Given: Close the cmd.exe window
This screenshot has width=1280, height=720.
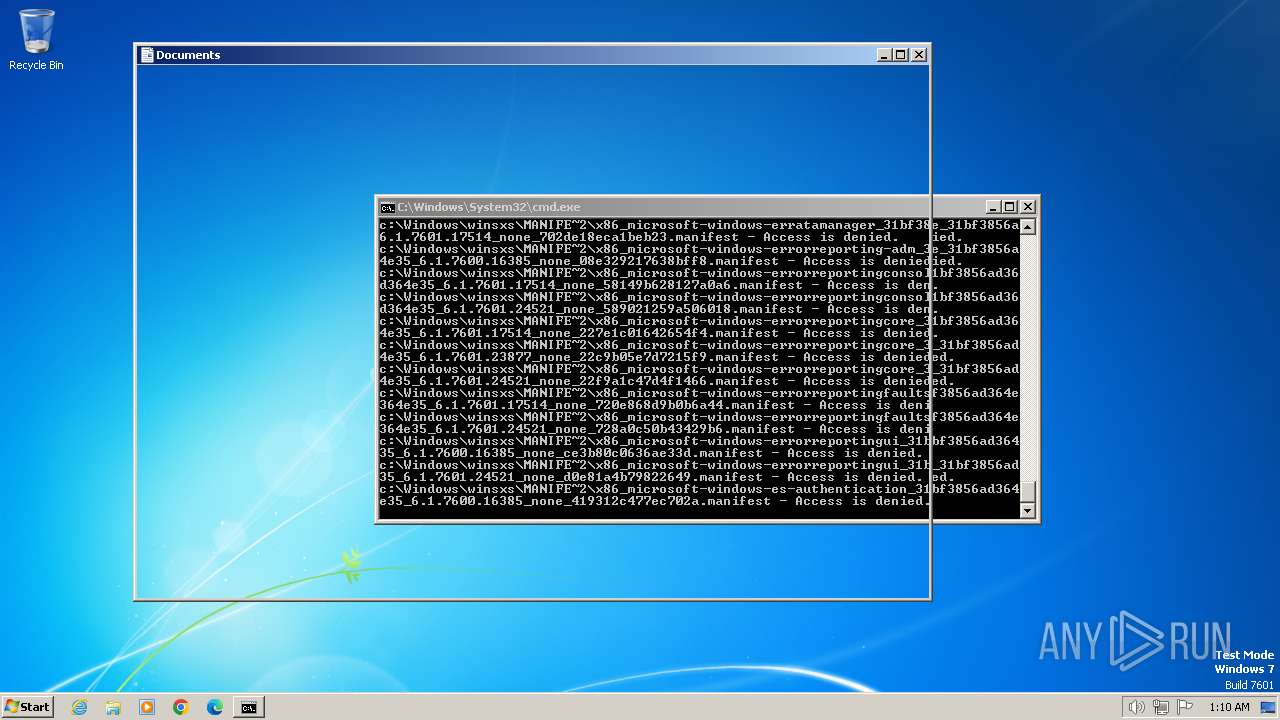Looking at the screenshot, I should click(x=1027, y=207).
